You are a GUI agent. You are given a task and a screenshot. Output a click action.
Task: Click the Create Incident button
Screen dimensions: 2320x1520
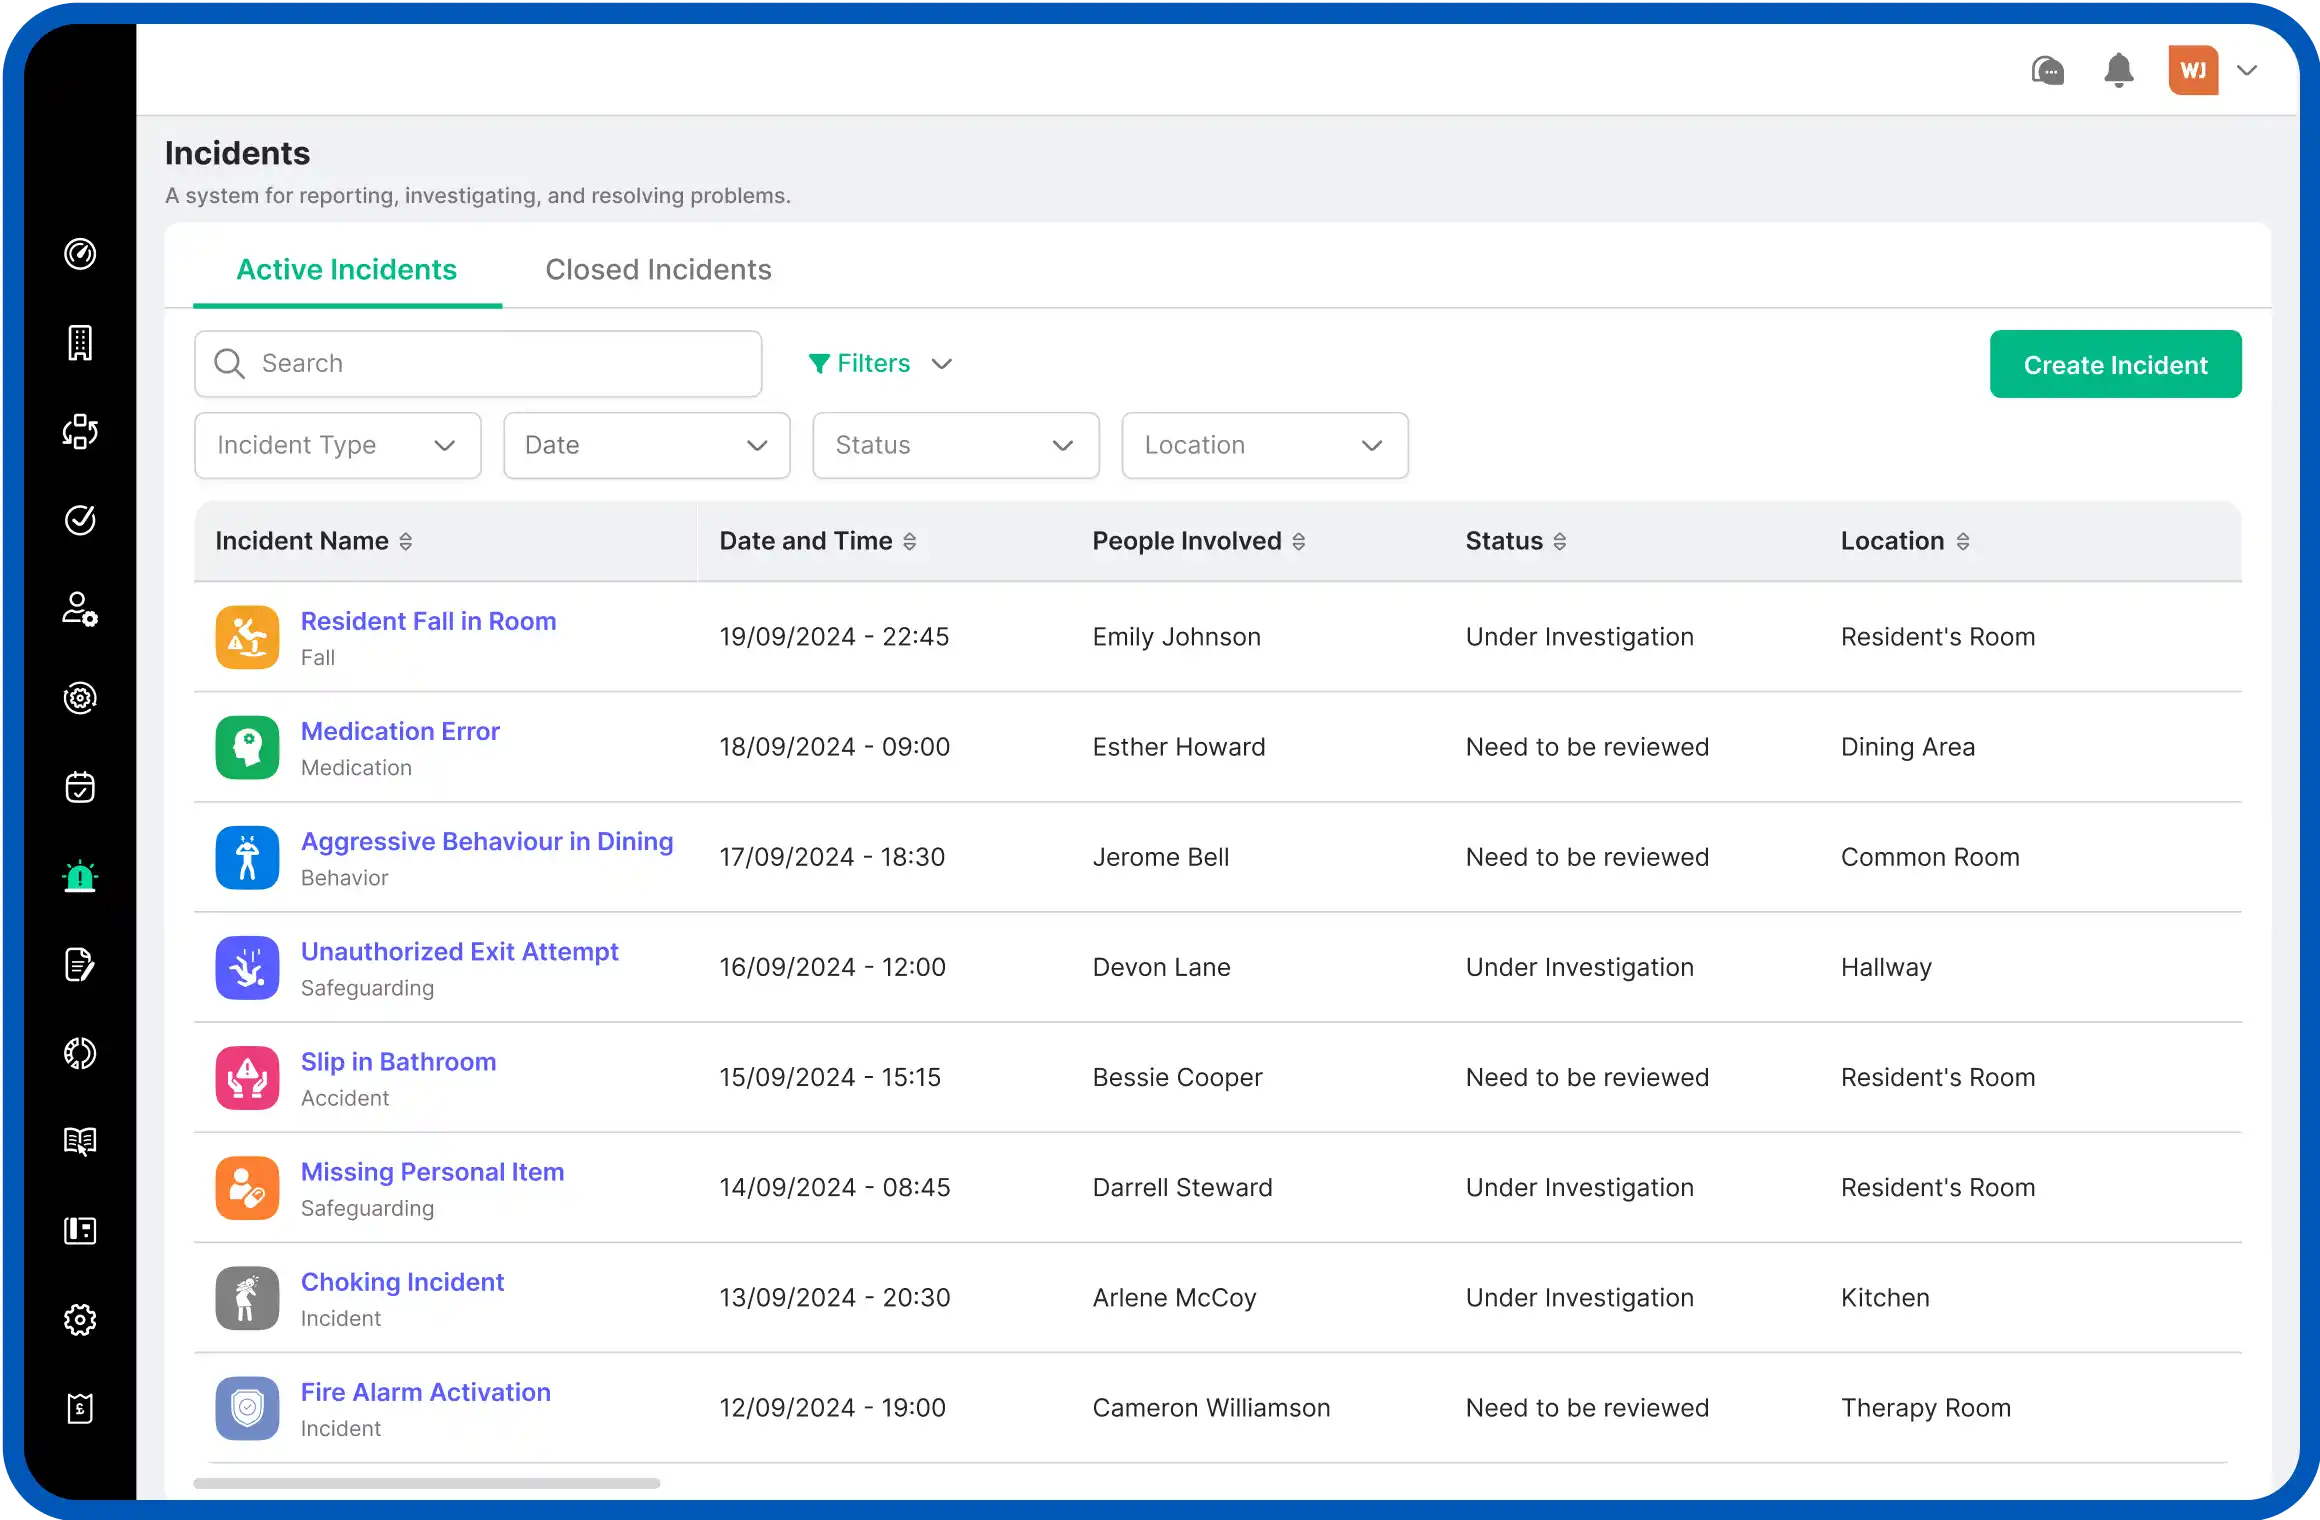point(2115,364)
